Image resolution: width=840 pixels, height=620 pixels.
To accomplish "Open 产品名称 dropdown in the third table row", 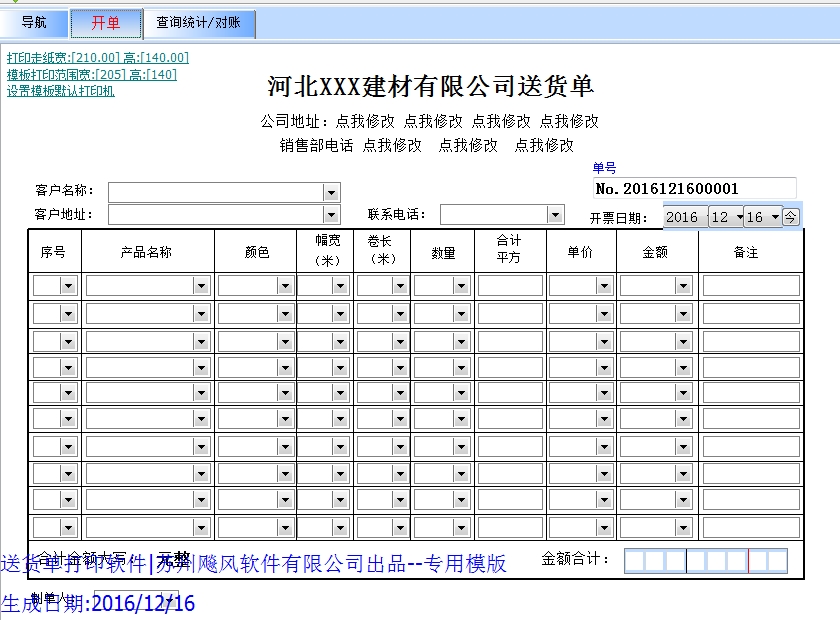I will click(201, 341).
